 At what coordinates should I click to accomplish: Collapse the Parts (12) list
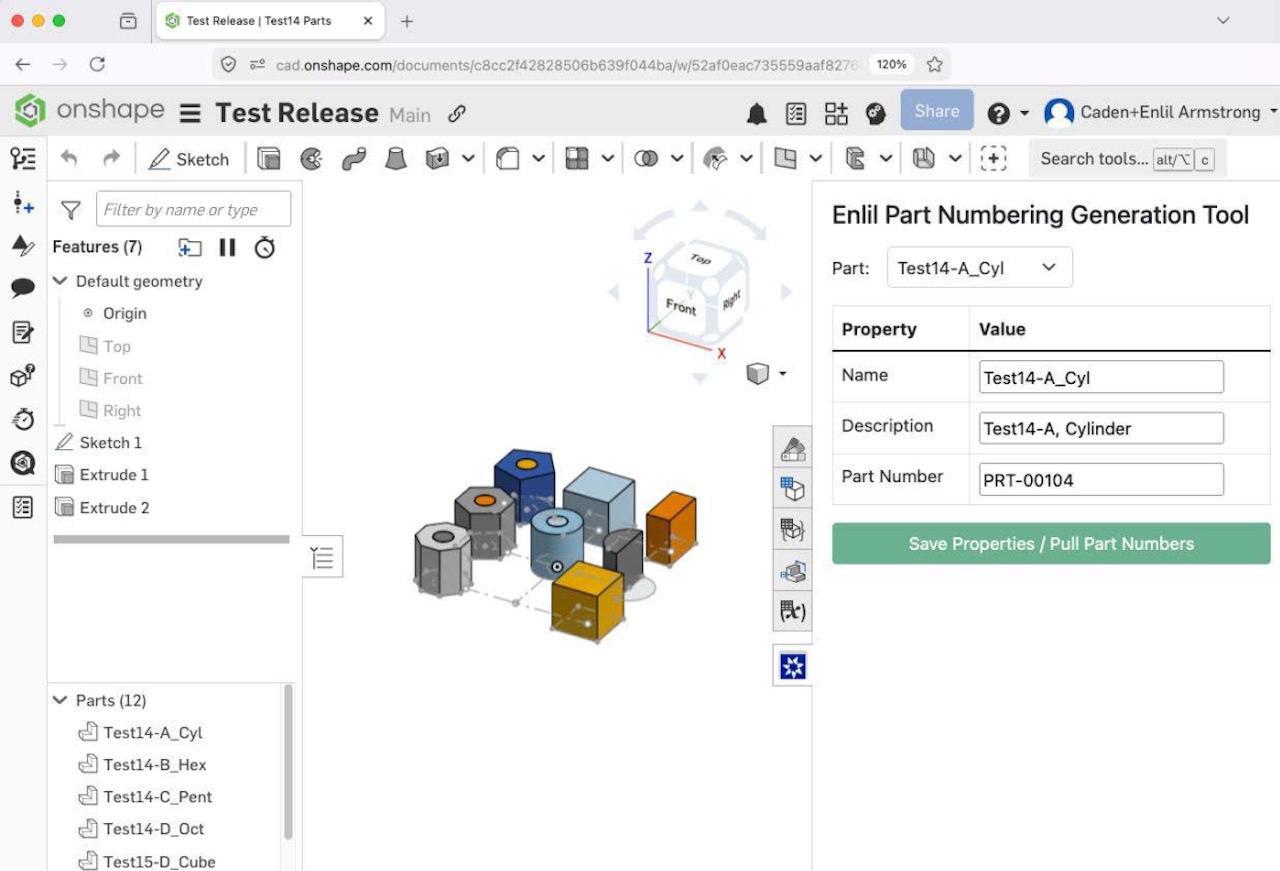[x=60, y=700]
